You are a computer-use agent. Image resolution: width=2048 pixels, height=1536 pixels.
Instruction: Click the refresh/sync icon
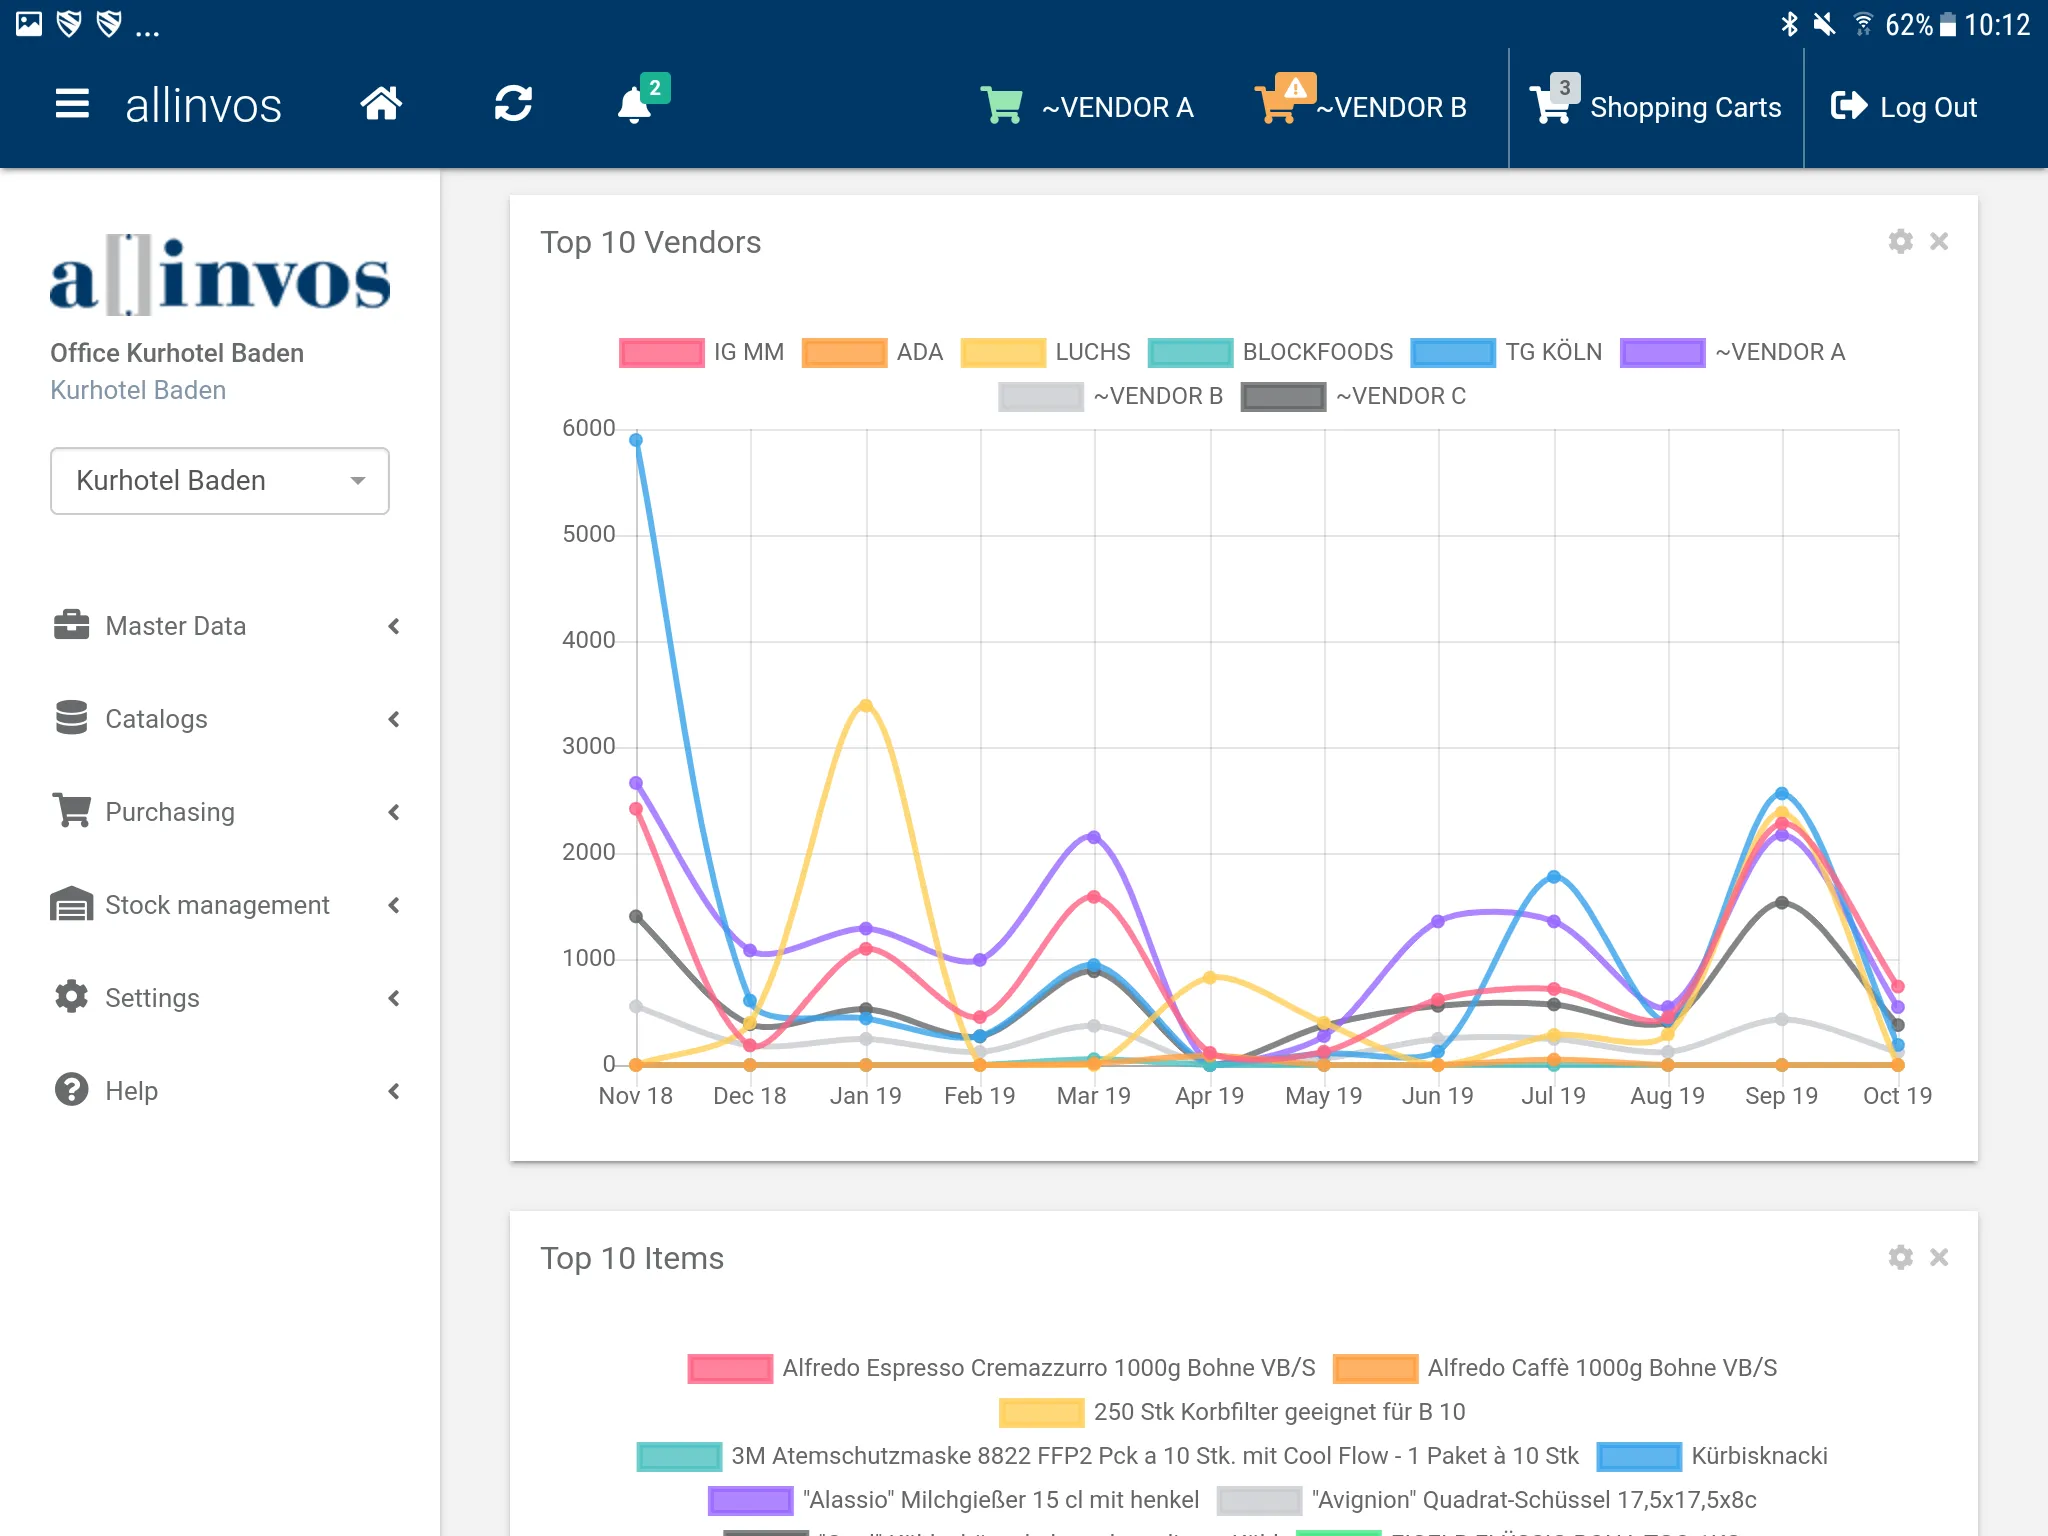point(514,106)
